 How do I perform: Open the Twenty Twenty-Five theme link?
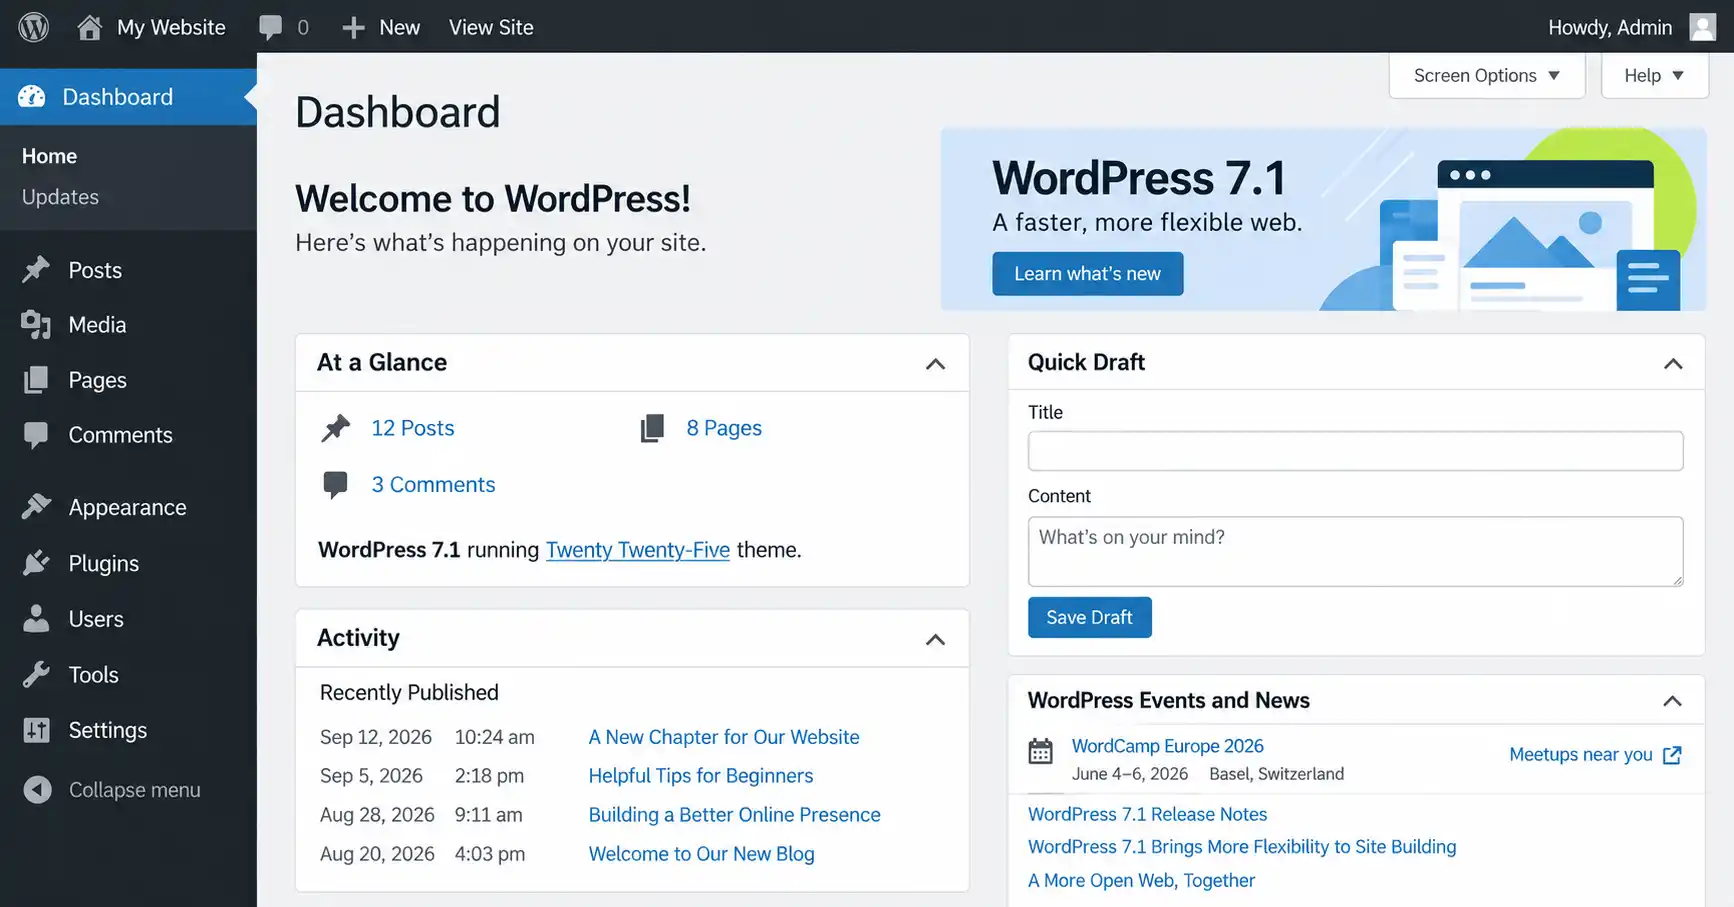click(638, 550)
